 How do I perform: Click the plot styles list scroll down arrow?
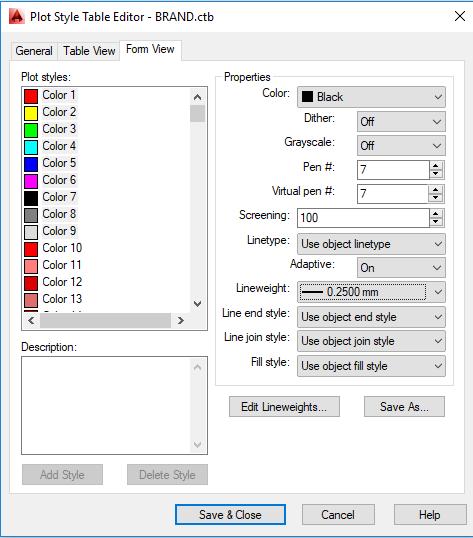tap(198, 303)
